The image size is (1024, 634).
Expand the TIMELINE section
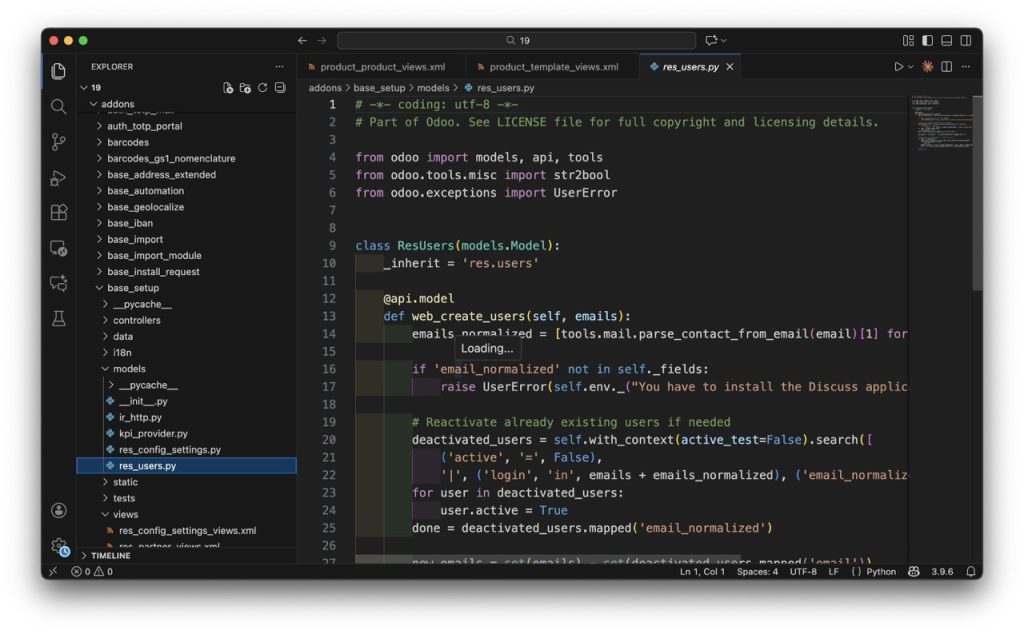point(110,555)
